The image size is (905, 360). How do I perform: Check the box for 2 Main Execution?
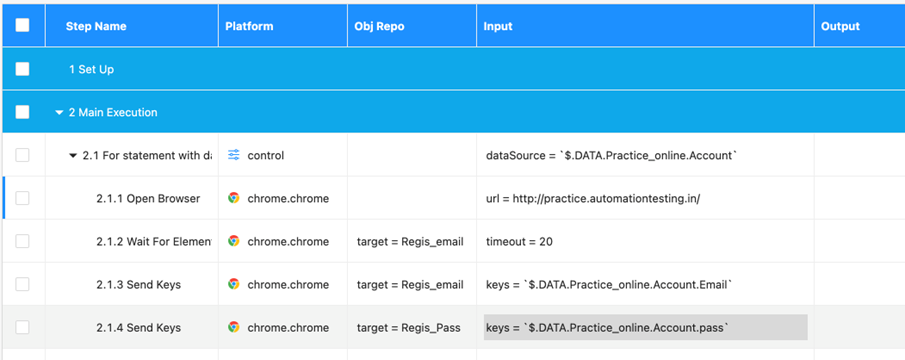[23, 112]
